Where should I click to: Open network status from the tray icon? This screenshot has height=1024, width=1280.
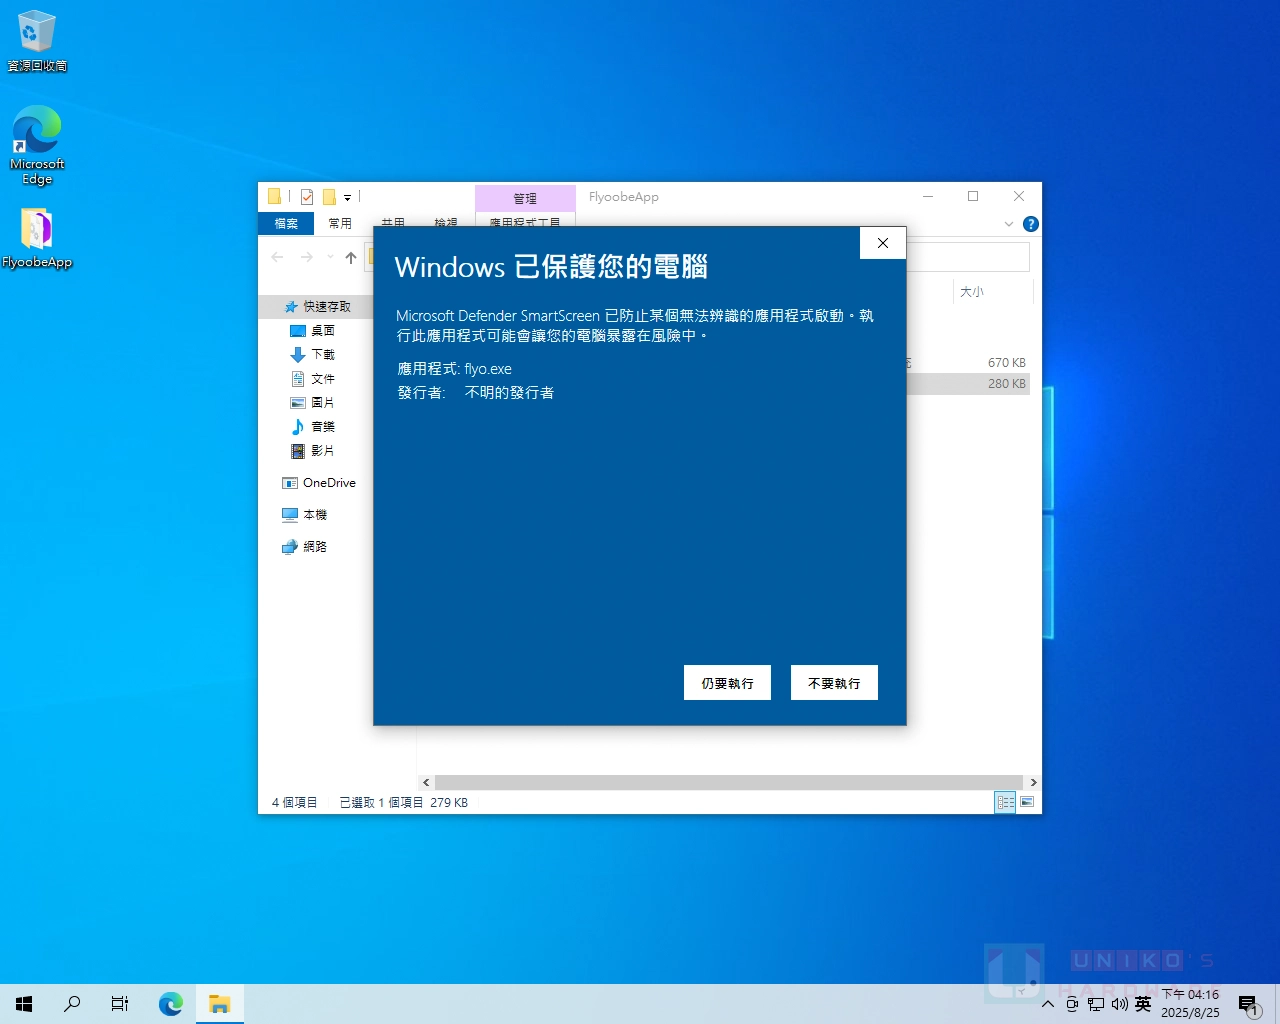[1096, 1004]
